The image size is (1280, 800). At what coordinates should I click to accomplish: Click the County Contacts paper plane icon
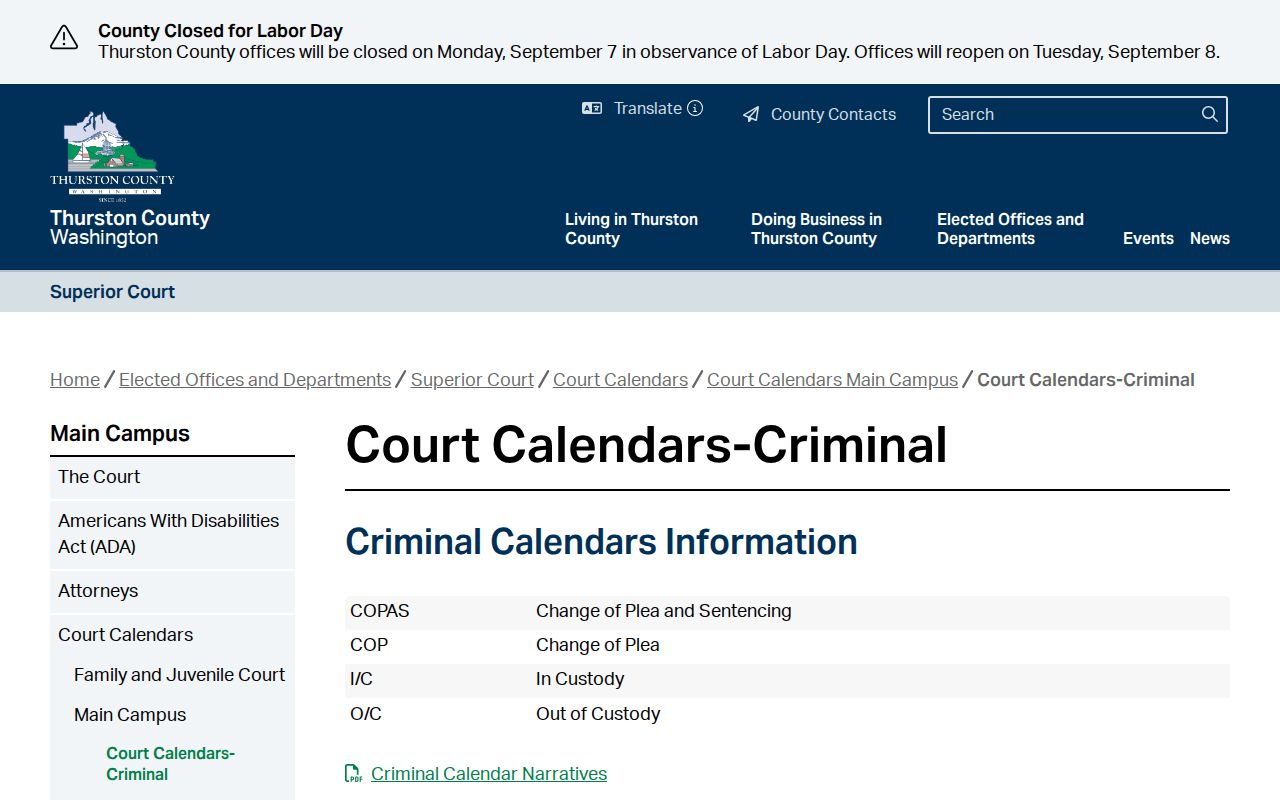click(x=751, y=115)
